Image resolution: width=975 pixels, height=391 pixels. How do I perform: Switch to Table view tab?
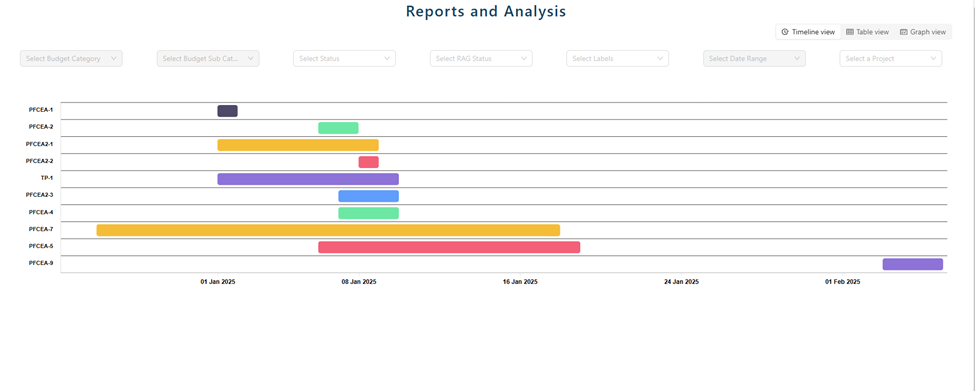[867, 32]
